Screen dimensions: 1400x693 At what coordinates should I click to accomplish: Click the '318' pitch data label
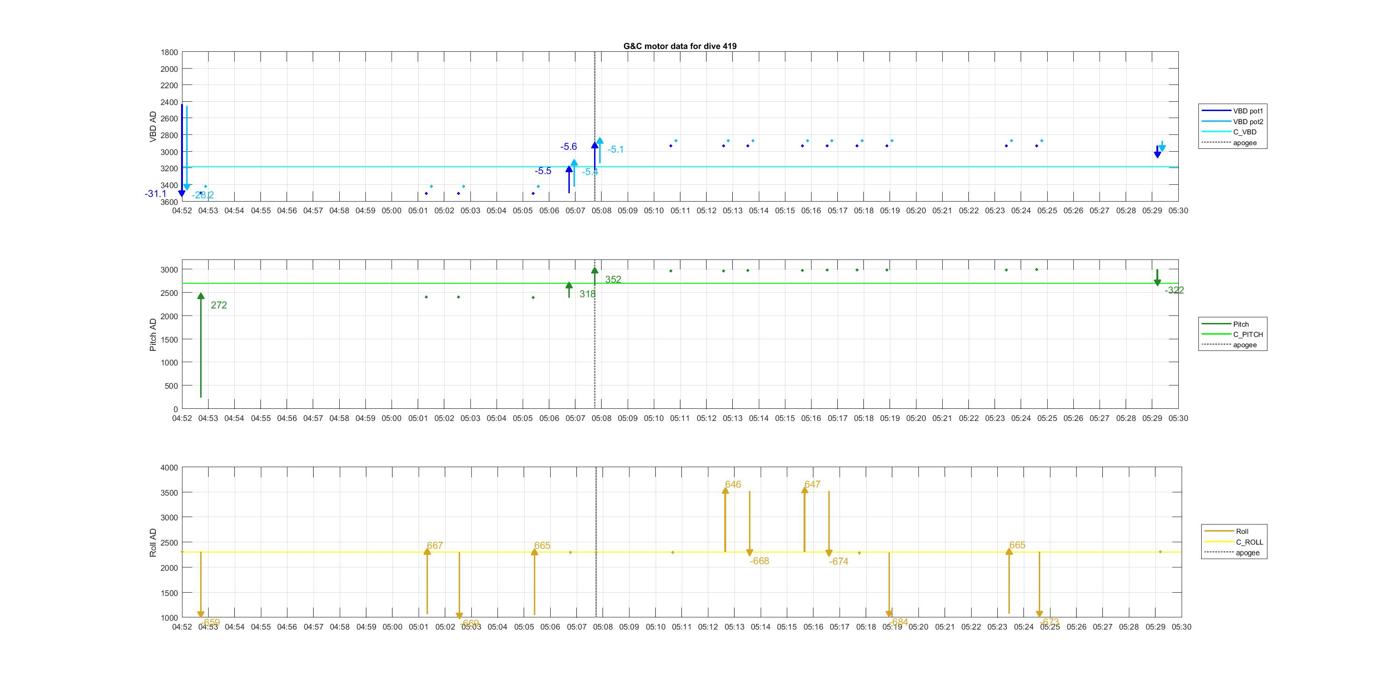coord(587,294)
